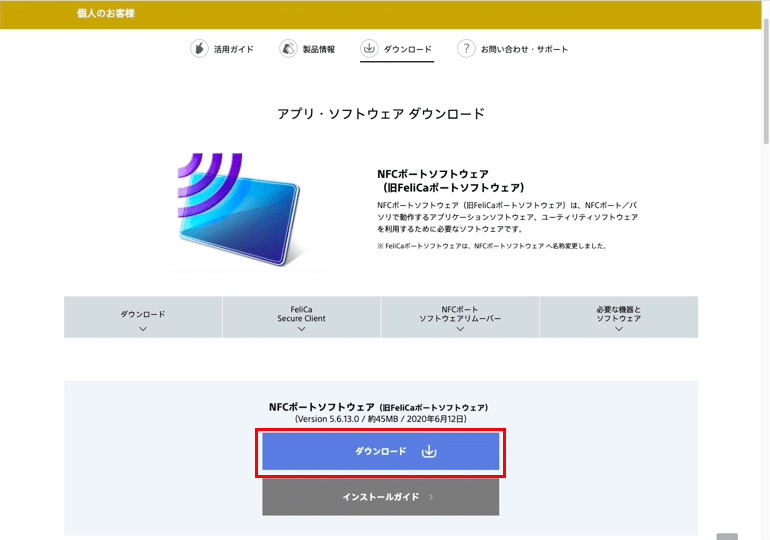Click the 活用ガイド hand icon
Image resolution: width=770 pixels, height=540 pixels.
click(199, 49)
